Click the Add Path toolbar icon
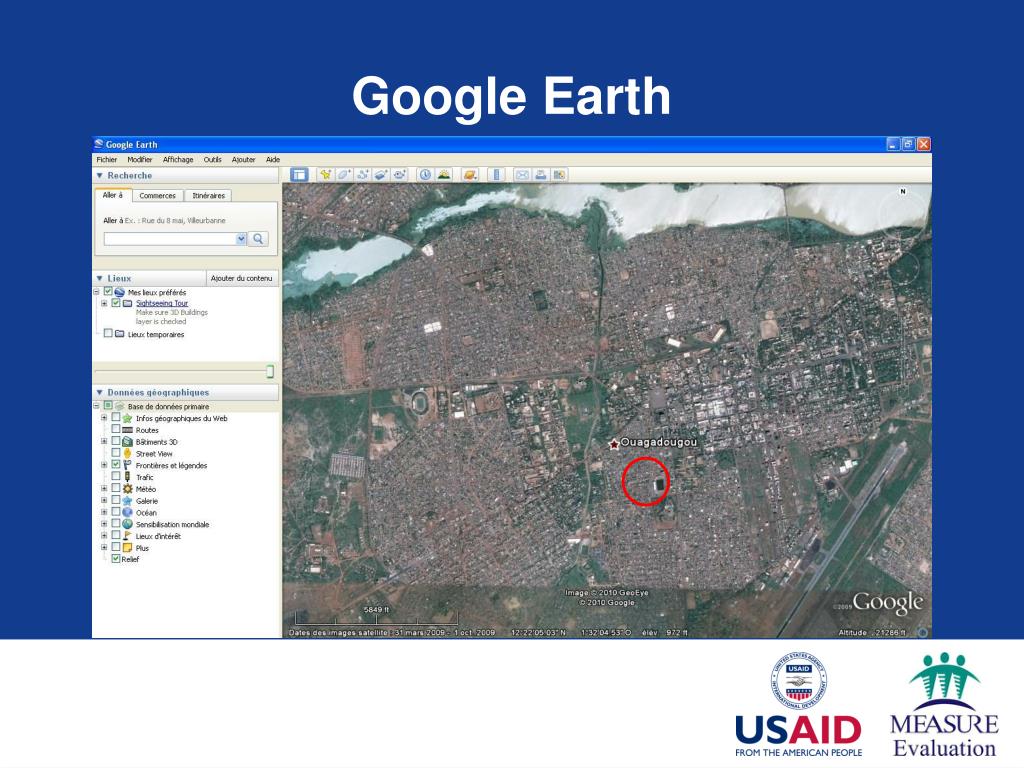This screenshot has width=1024, height=768. (x=363, y=174)
